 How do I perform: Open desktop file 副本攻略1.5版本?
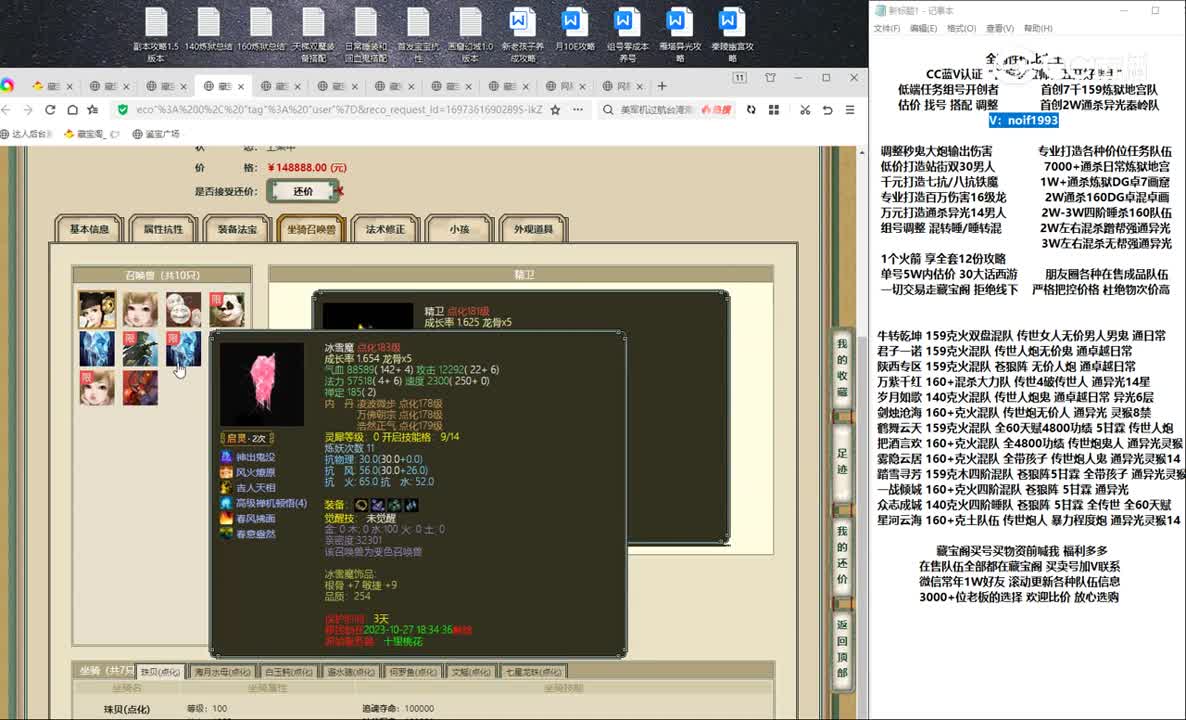click(x=156, y=35)
